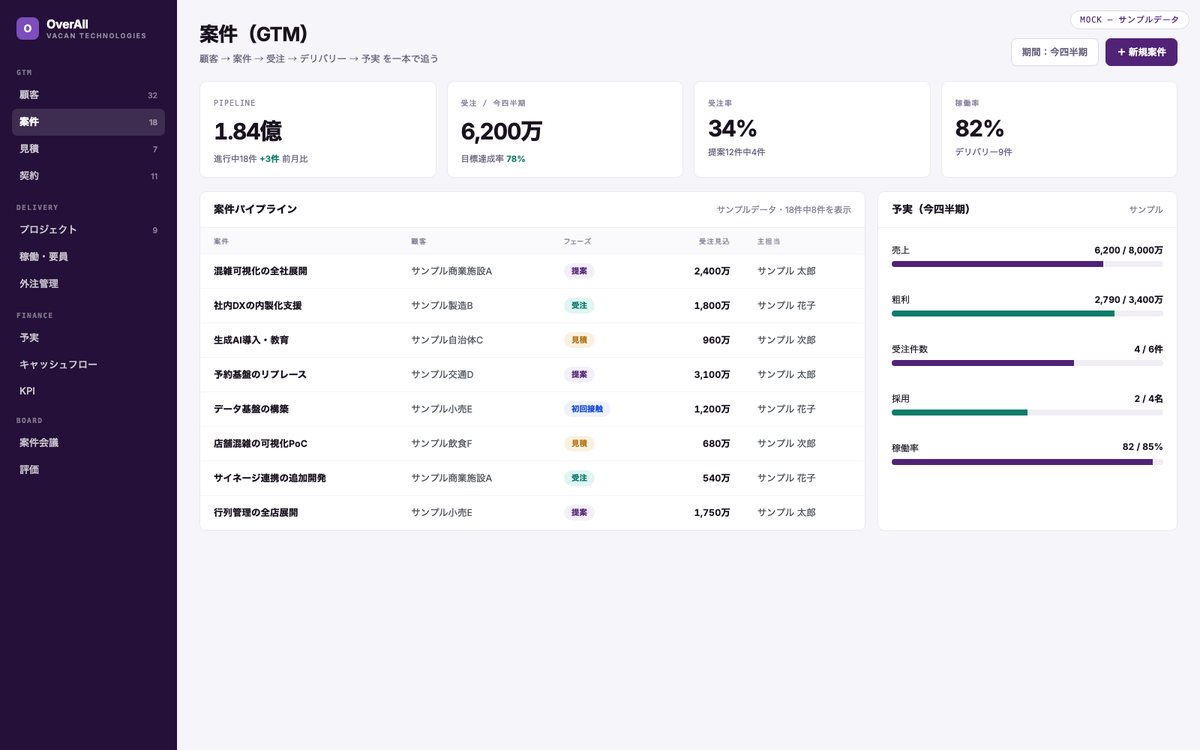Open データ基盤の構築 row
Screen dimensions: 1200x750
click(x=532, y=409)
